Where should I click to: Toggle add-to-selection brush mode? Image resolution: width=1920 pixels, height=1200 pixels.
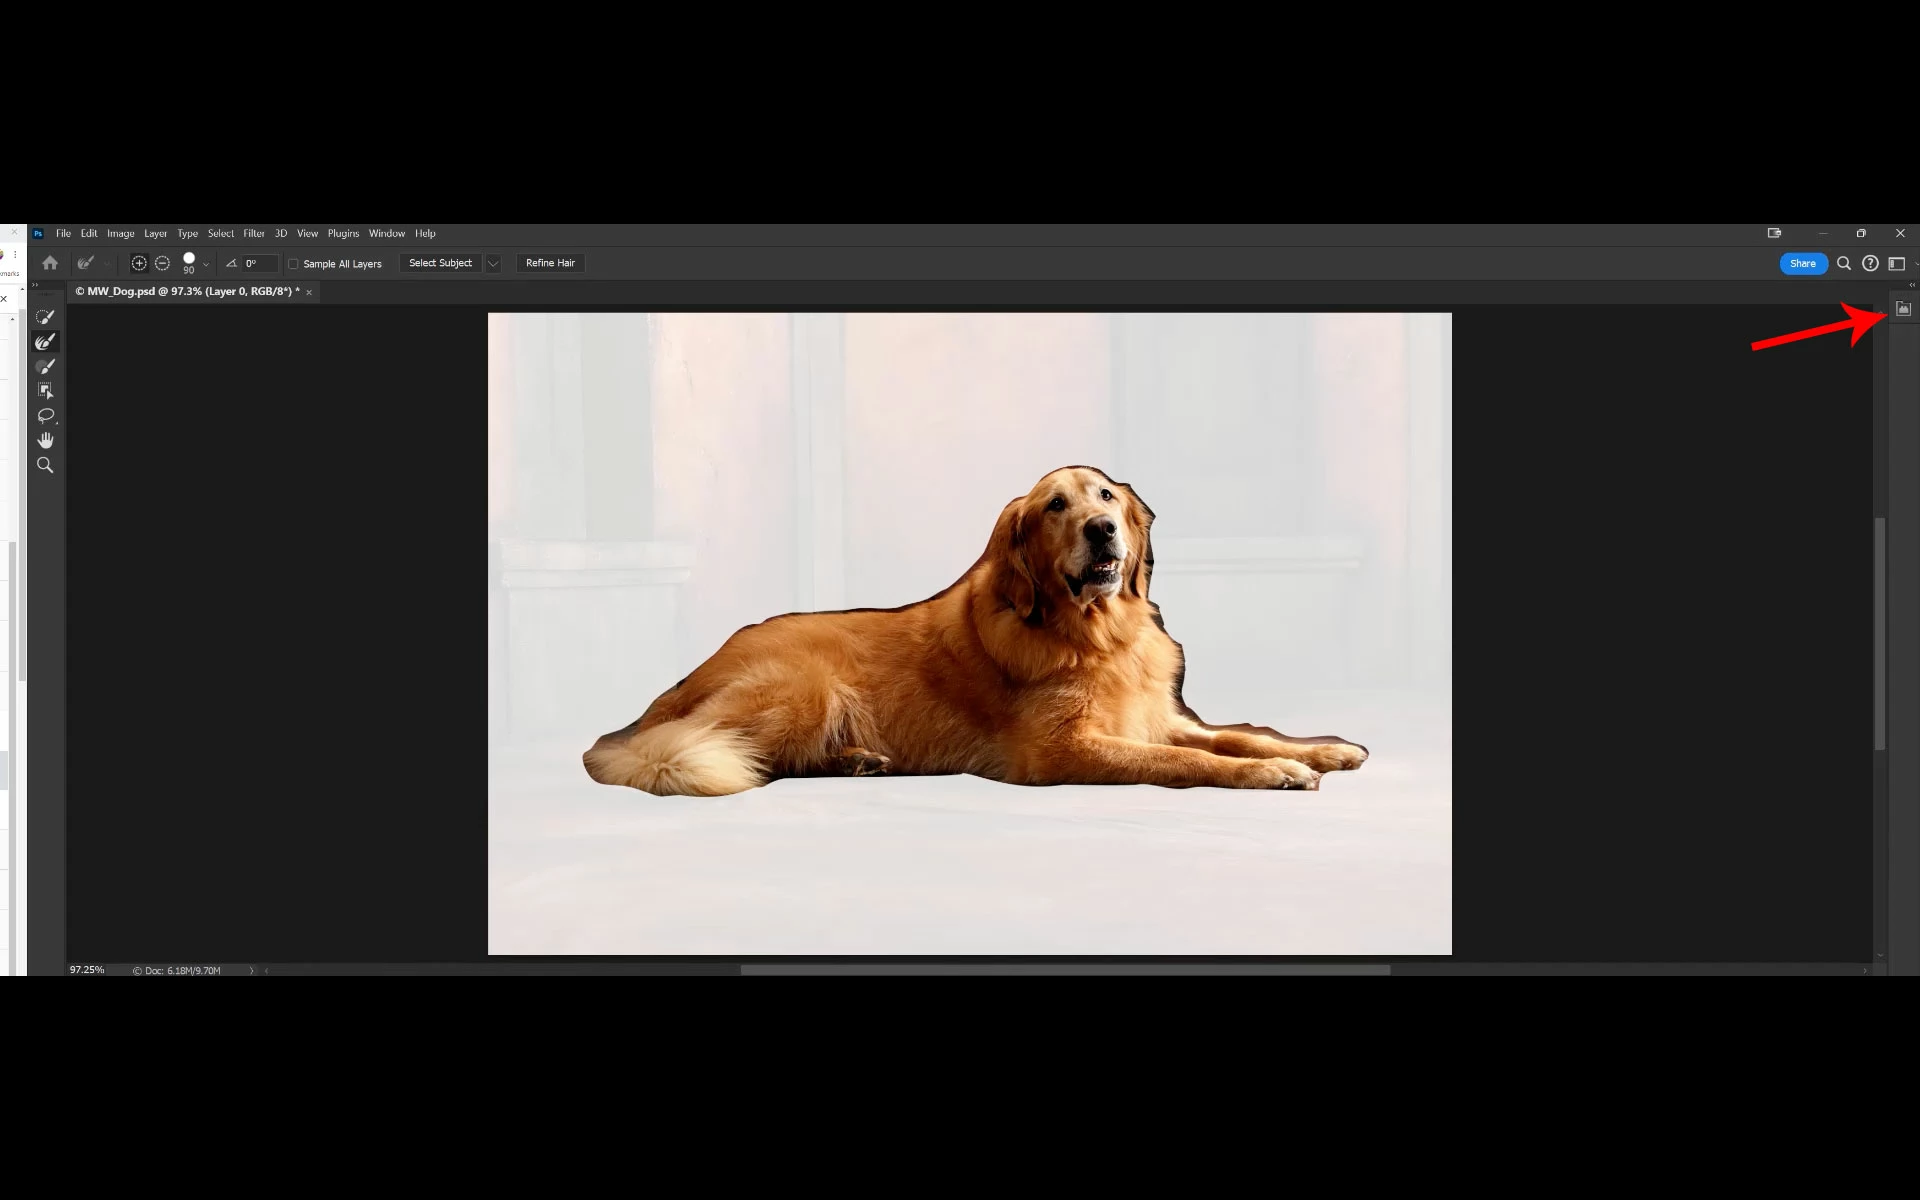click(139, 263)
